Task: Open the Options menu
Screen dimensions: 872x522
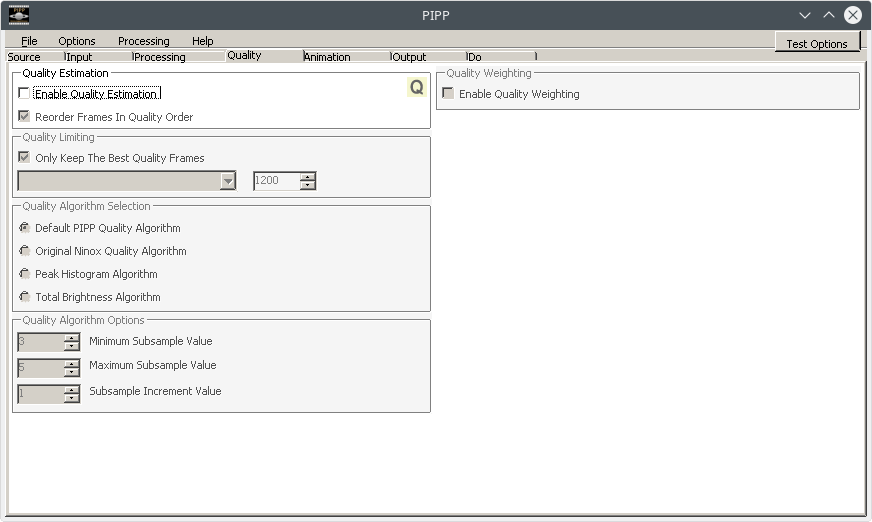Action: [x=77, y=41]
